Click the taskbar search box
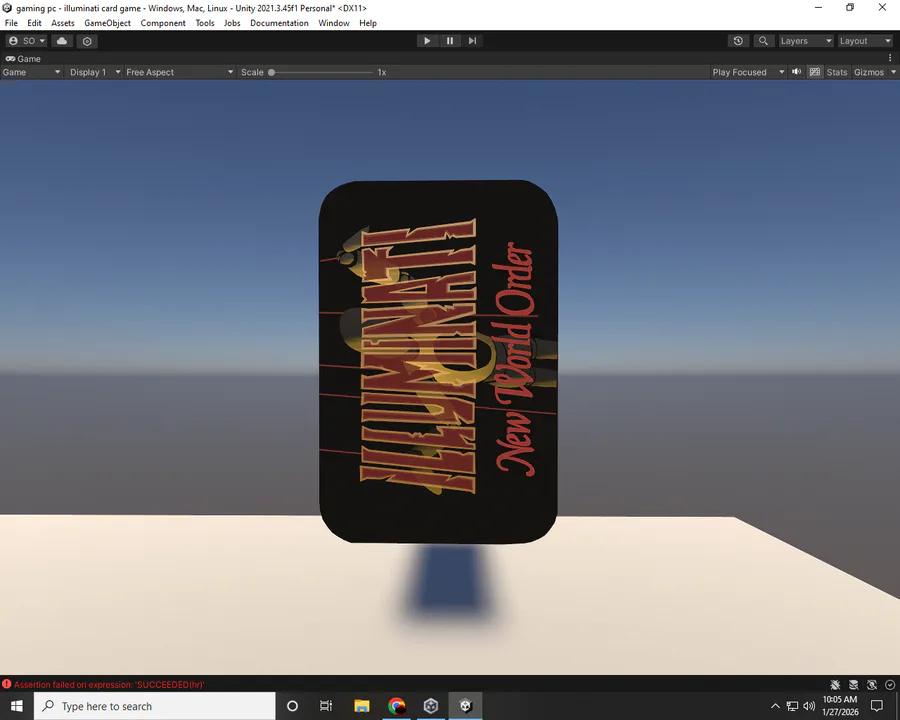The width and height of the screenshot is (900, 720). click(x=155, y=706)
